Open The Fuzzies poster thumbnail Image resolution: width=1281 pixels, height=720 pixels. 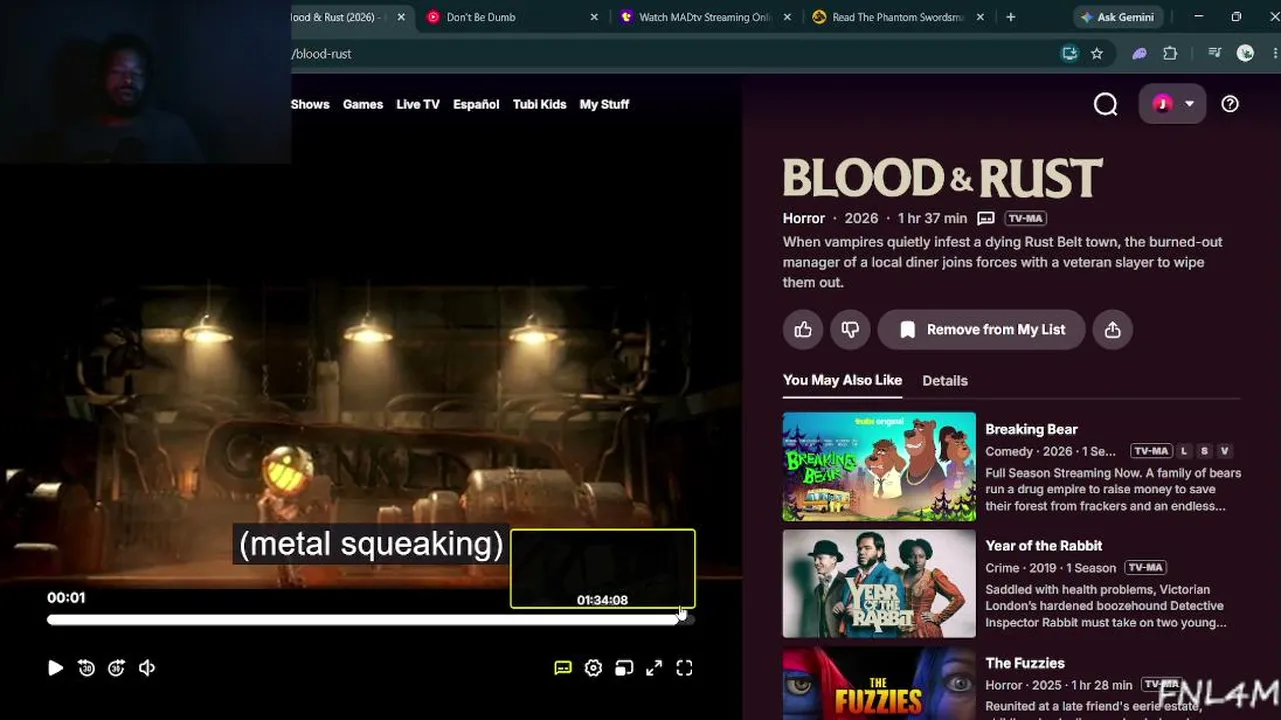click(x=879, y=684)
